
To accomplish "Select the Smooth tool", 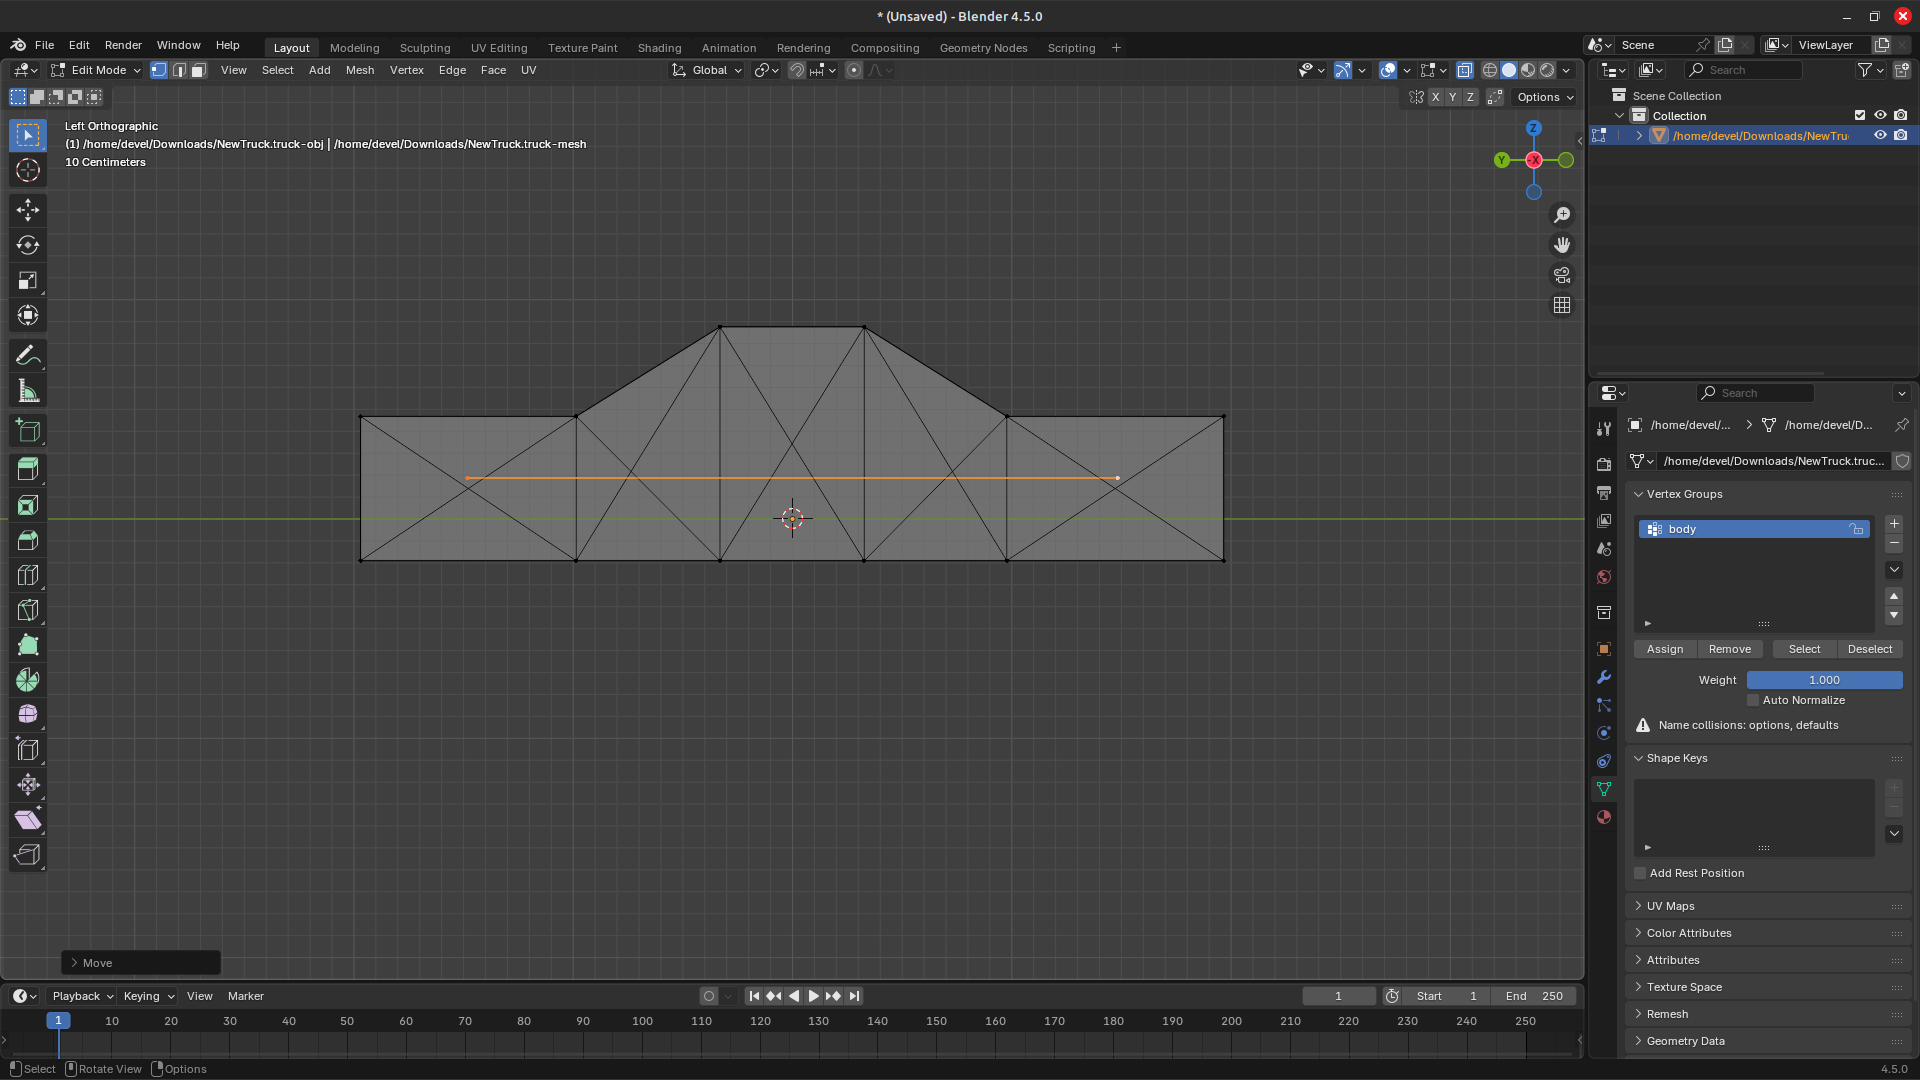I will coord(28,714).
